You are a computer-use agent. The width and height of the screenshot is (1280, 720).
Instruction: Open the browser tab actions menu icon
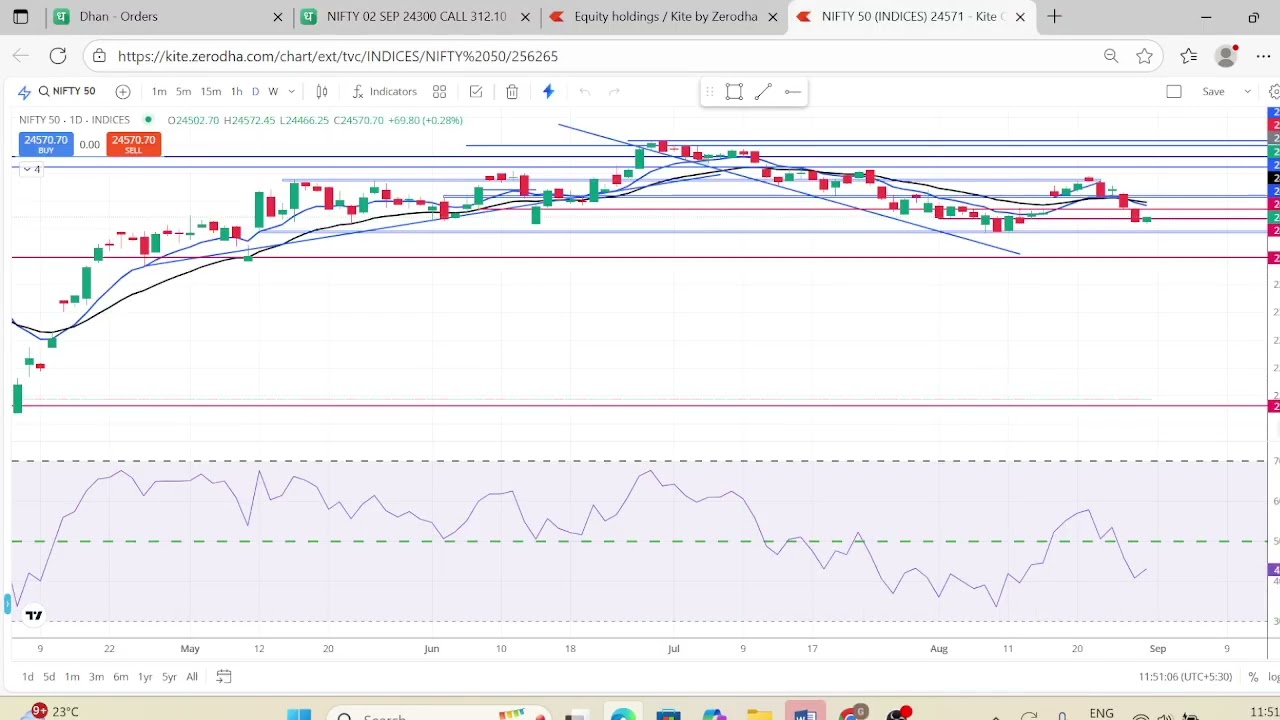21,17
